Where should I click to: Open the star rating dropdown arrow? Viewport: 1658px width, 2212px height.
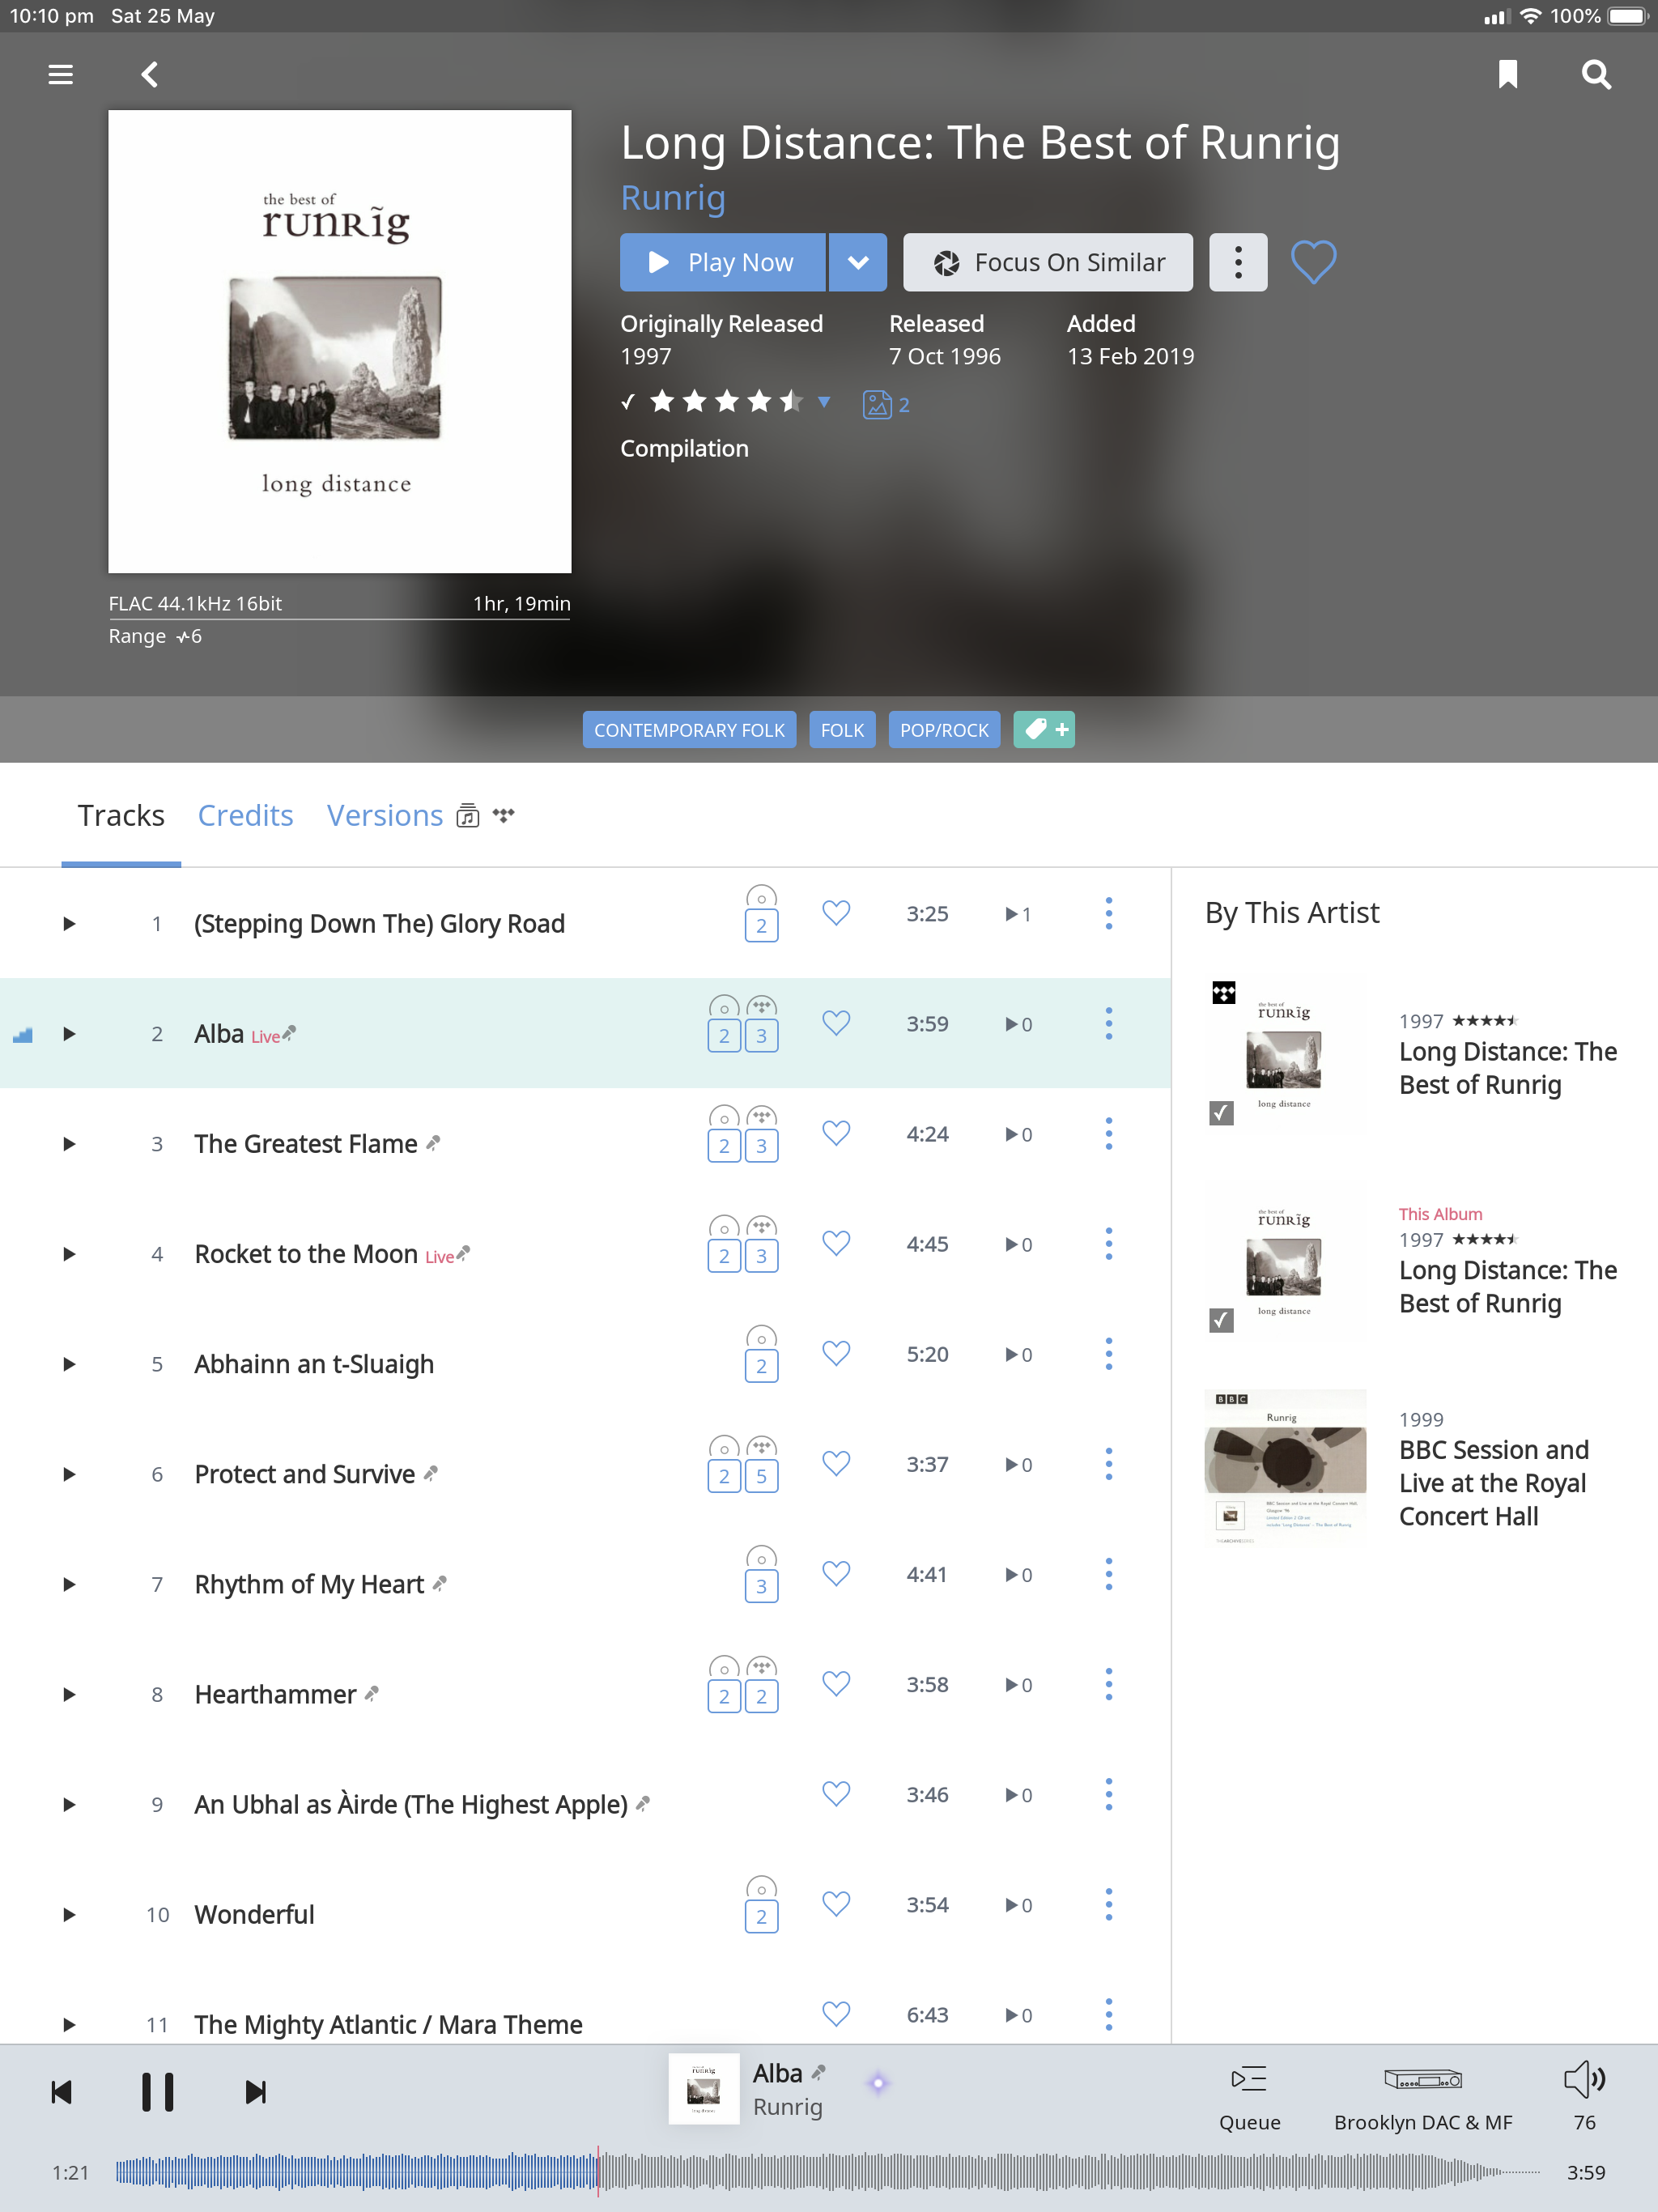click(x=824, y=402)
